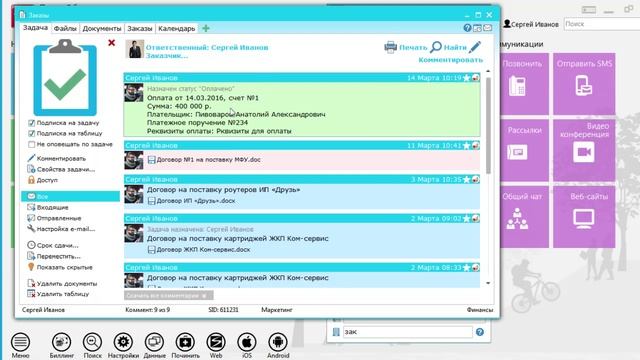The image size is (640, 360).
Task: Open Доступ access settings
Action: pyautogui.click(x=42, y=180)
